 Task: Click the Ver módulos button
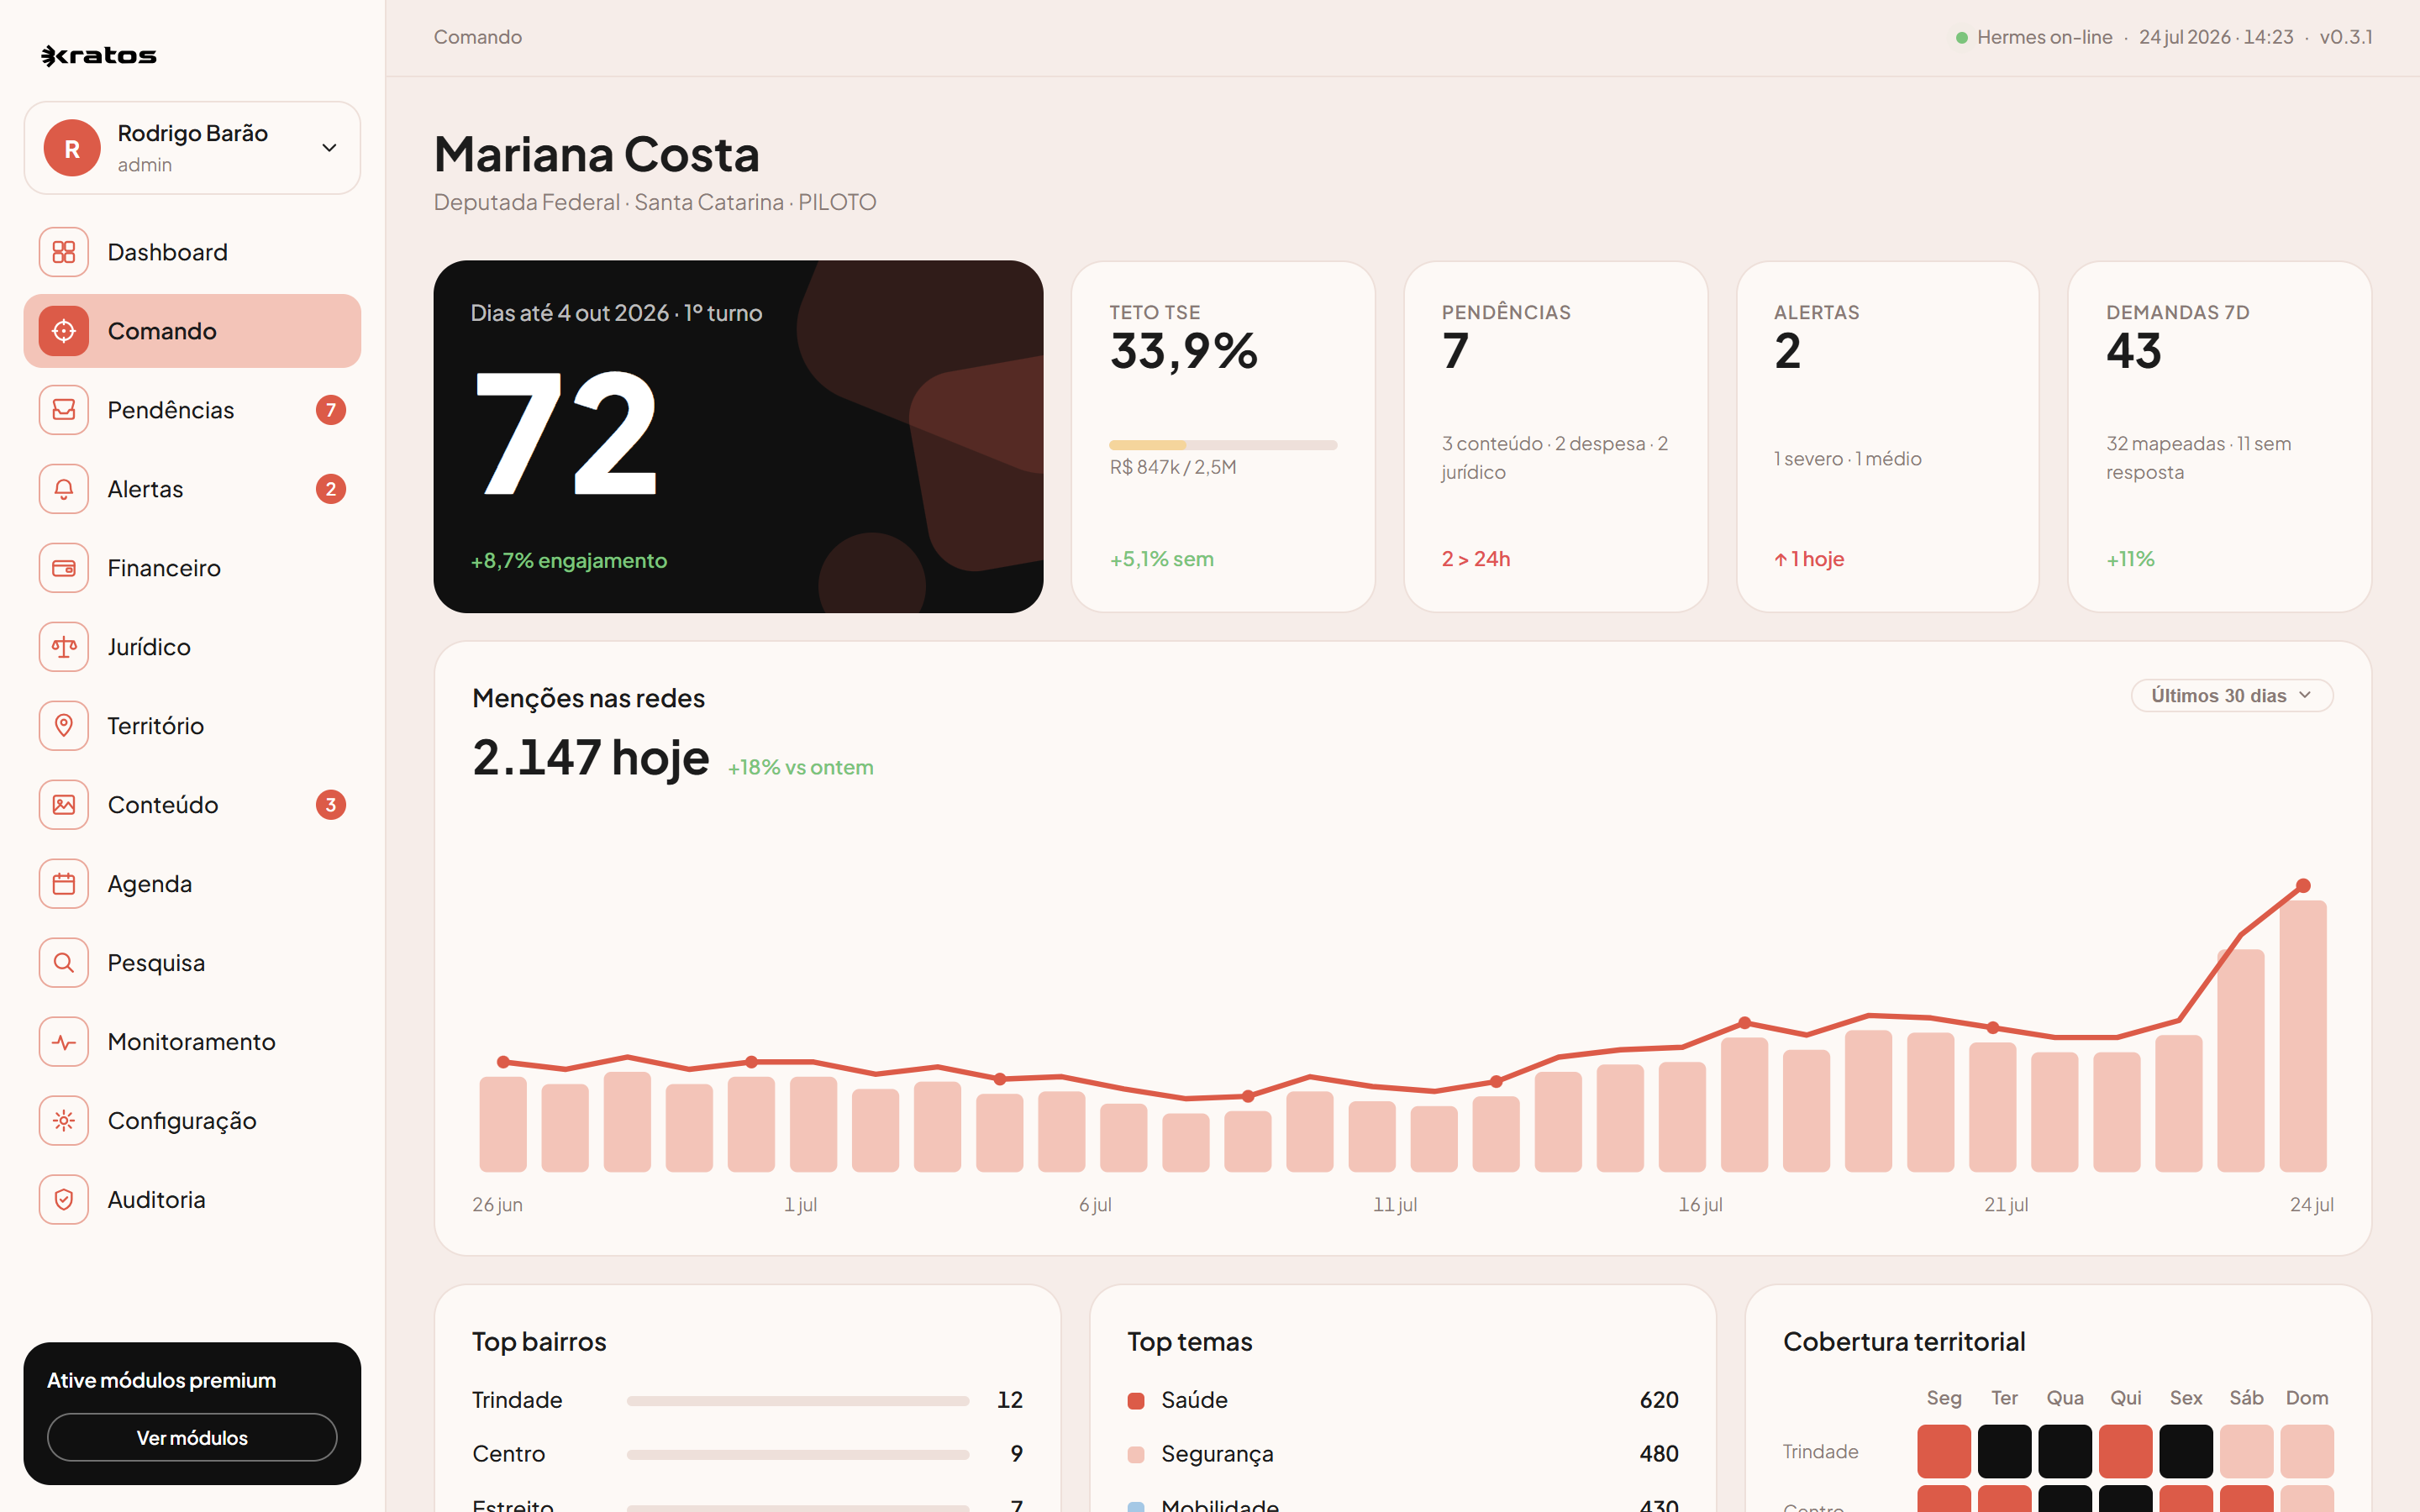click(192, 1437)
